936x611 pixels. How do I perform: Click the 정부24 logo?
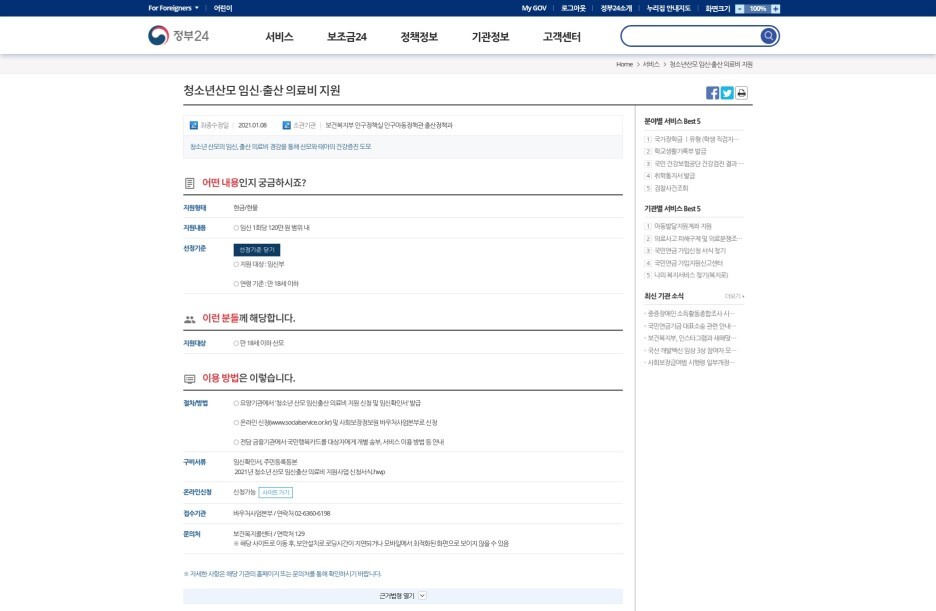[x=178, y=36]
